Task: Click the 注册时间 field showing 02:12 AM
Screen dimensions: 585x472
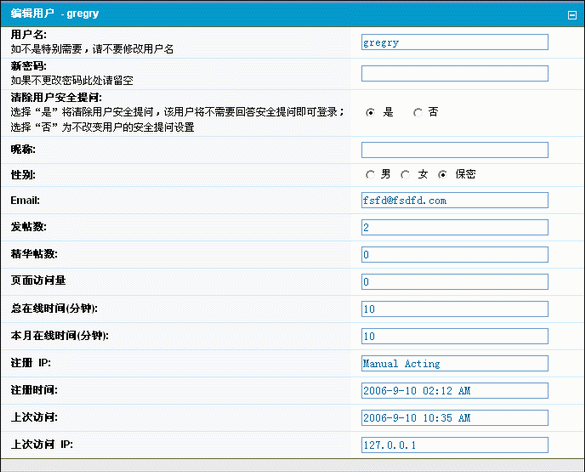Action: click(455, 391)
